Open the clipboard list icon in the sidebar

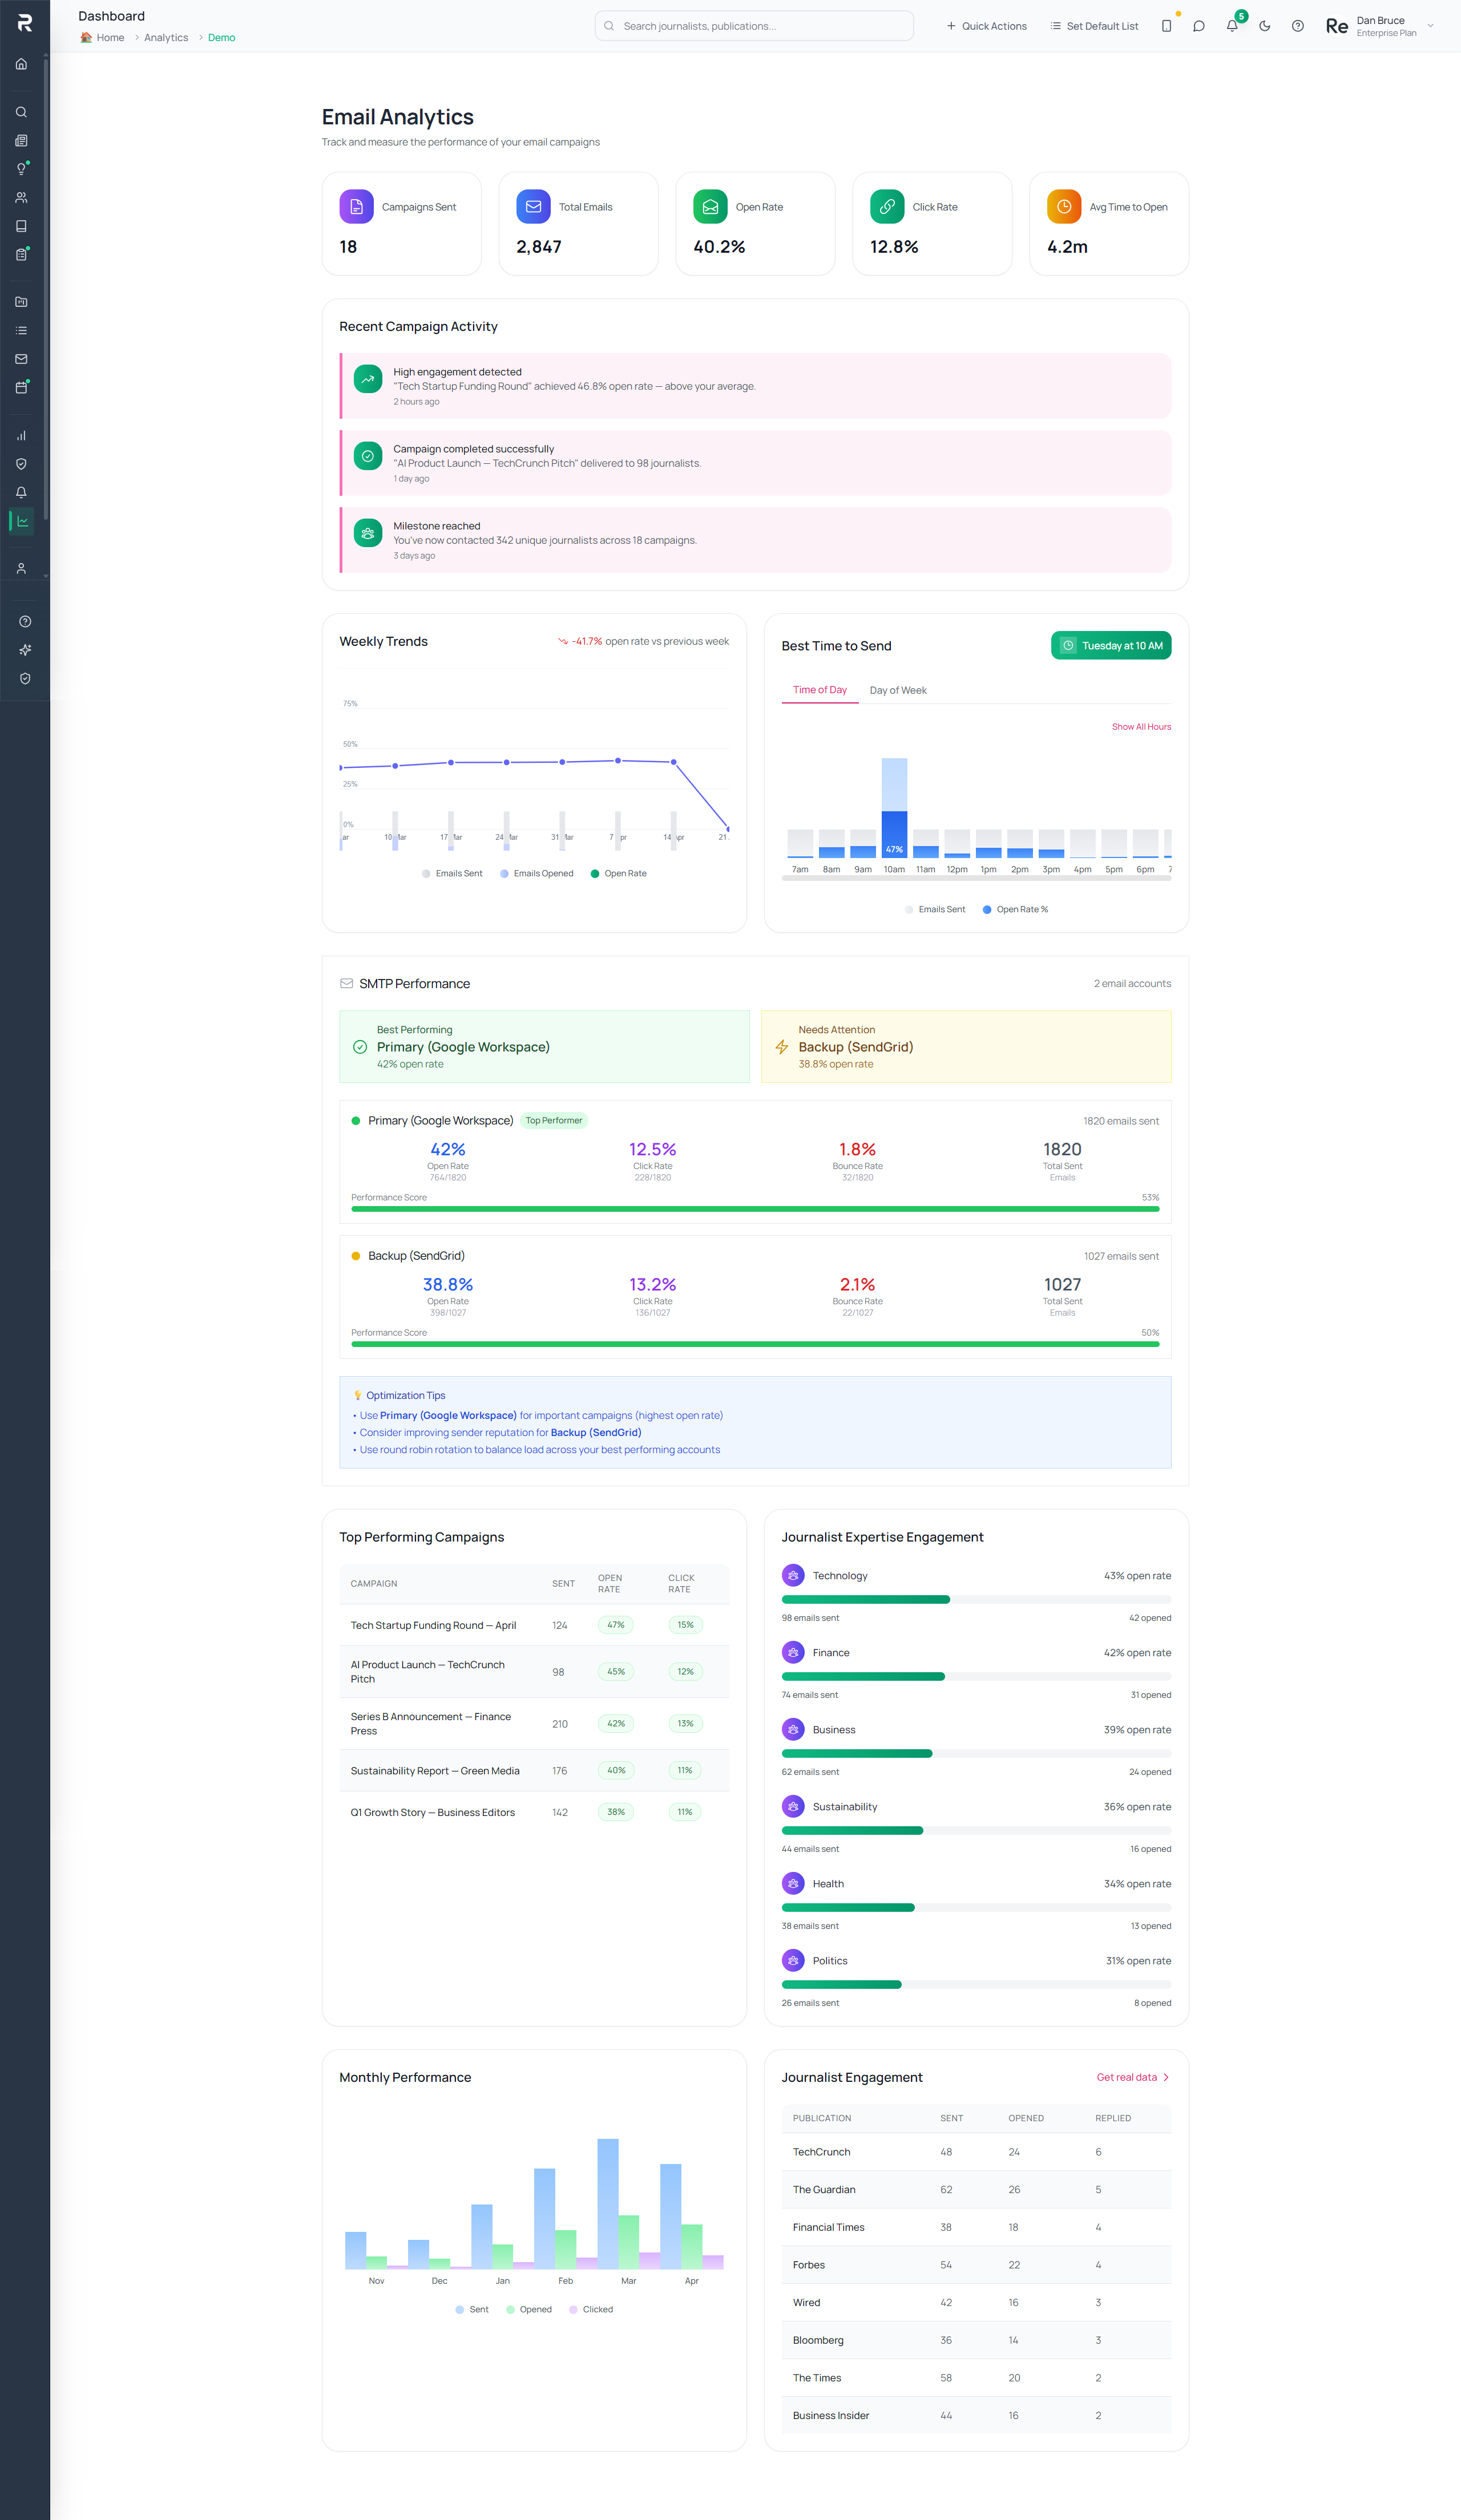pyautogui.click(x=21, y=255)
